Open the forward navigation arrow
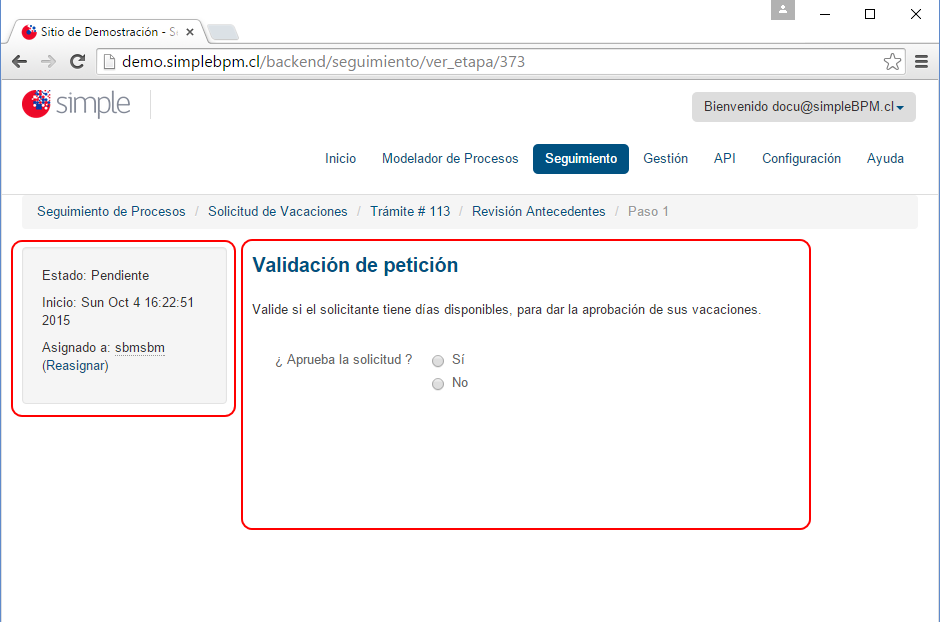The height and width of the screenshot is (622, 940). 47,61
